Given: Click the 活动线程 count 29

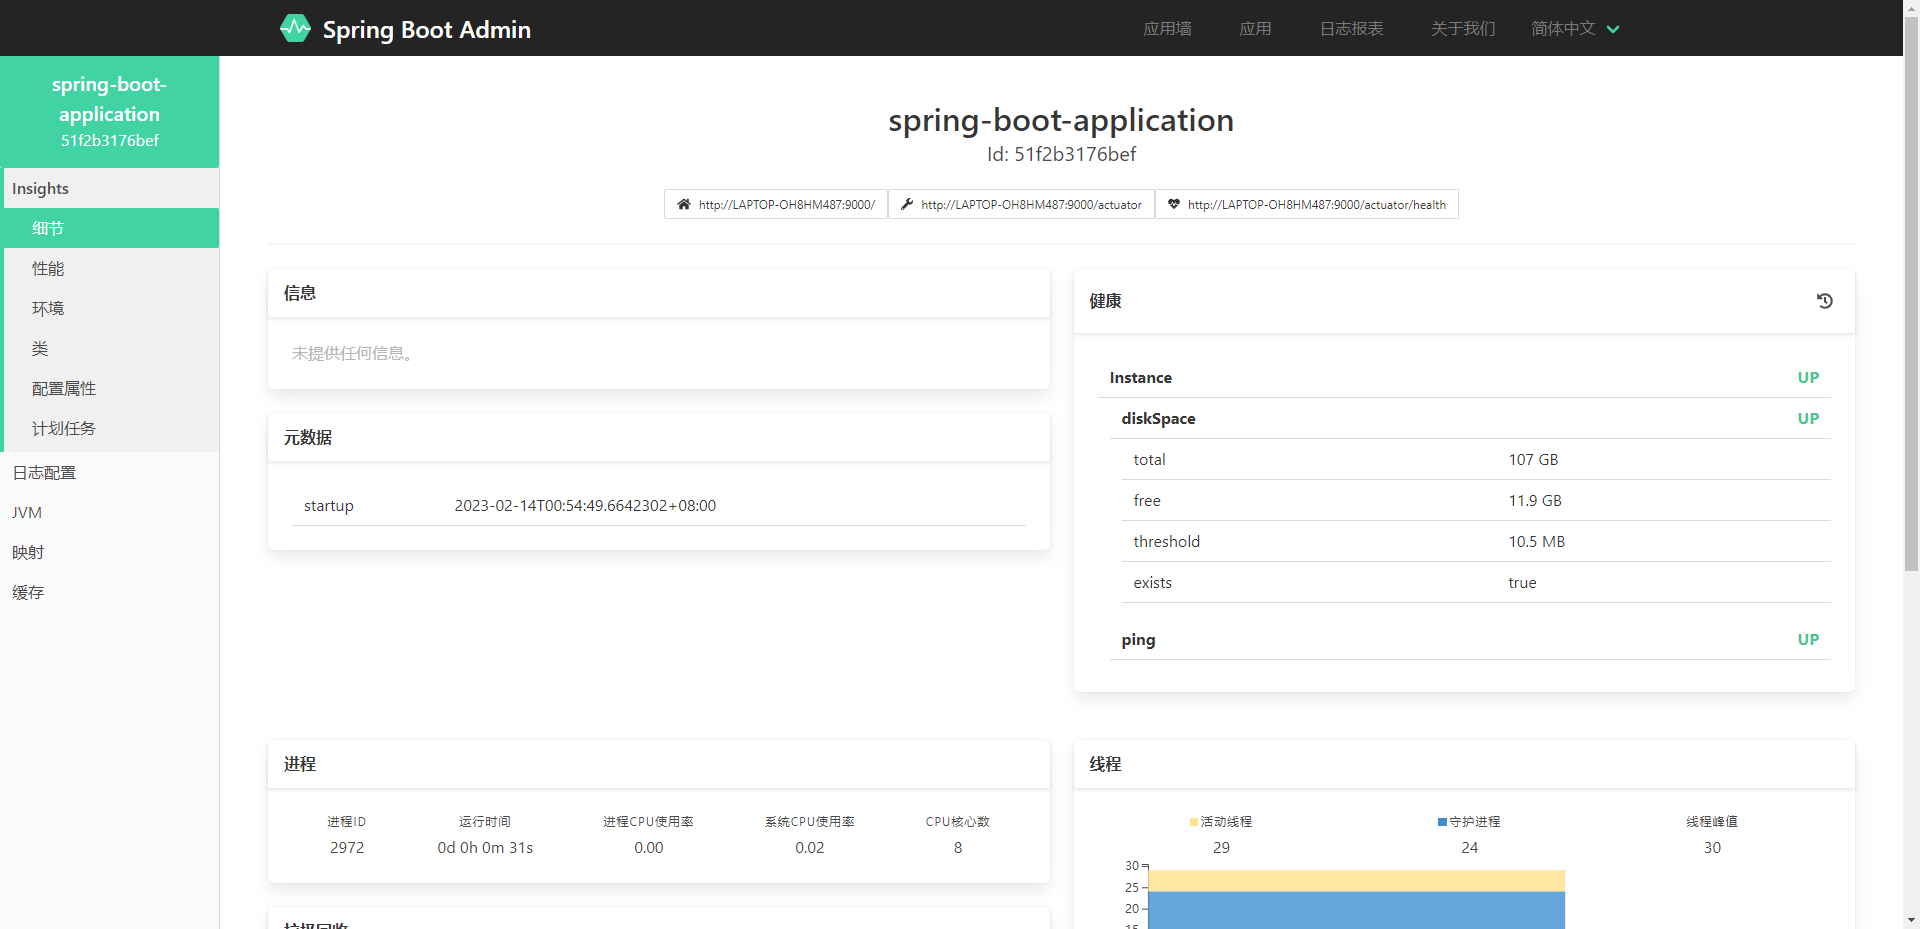Looking at the screenshot, I should point(1221,848).
